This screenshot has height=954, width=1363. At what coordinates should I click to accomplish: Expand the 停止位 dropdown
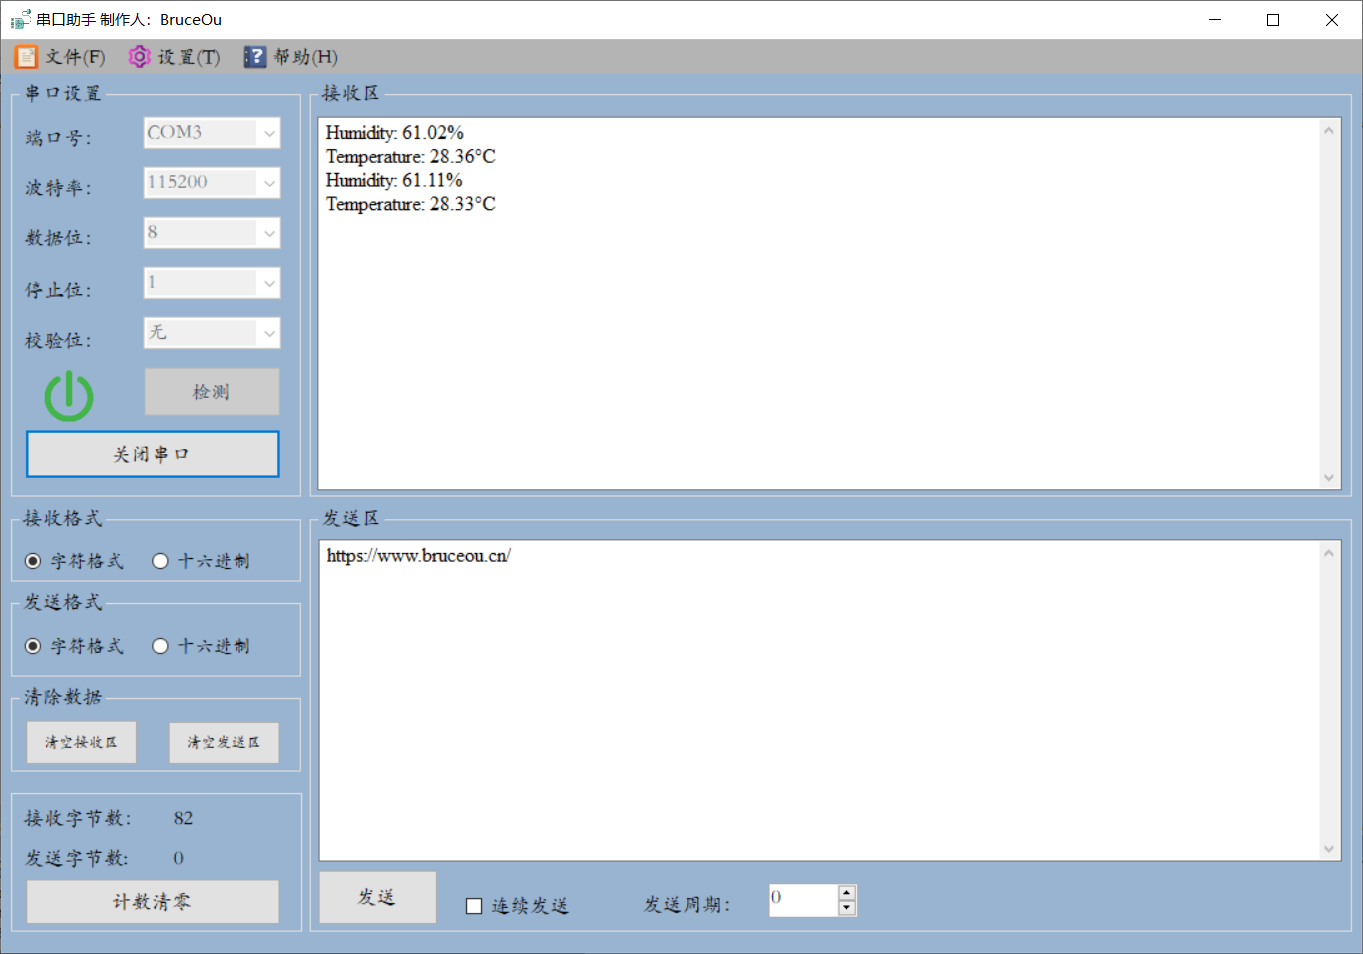[x=269, y=283]
